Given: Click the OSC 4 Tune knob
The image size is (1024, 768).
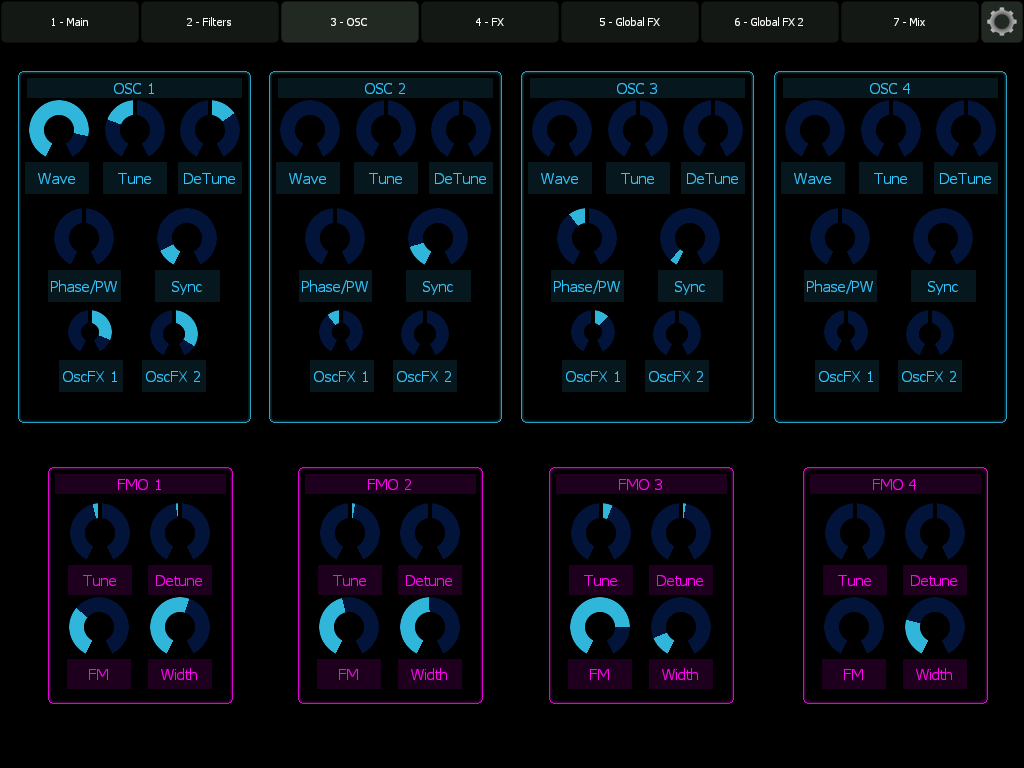Looking at the screenshot, I should (x=891, y=129).
